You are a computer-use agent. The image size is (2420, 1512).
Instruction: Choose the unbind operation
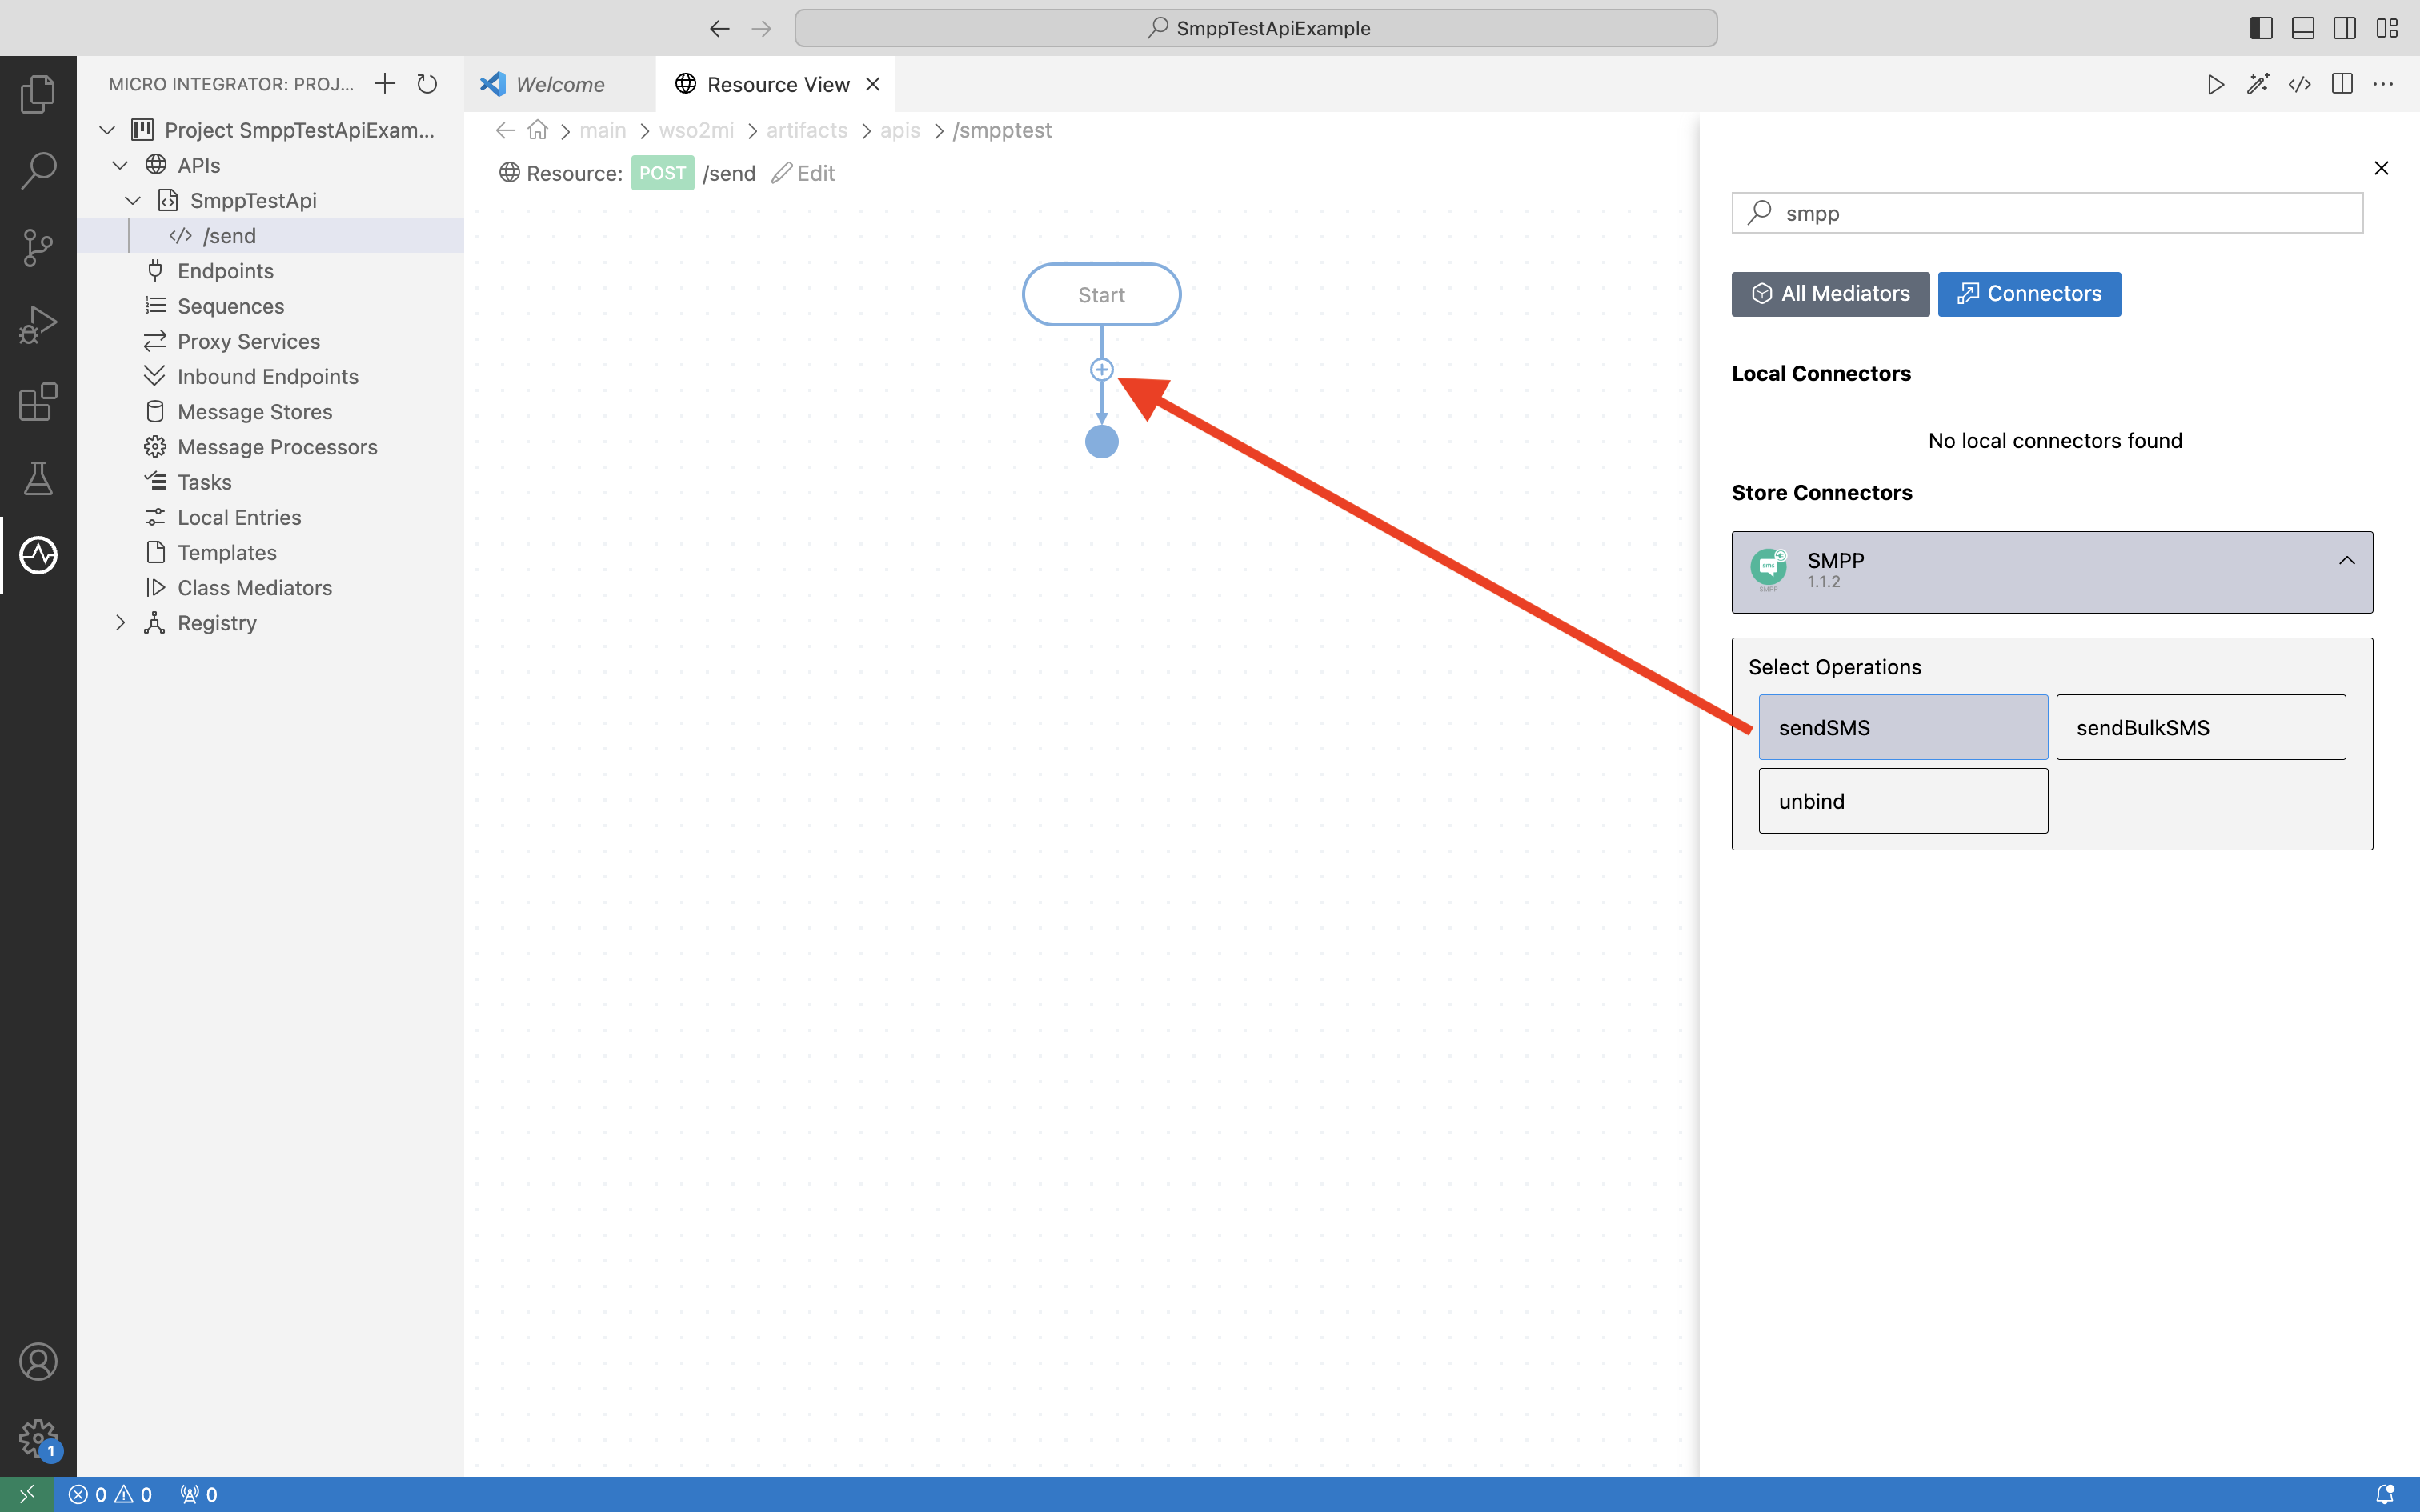(1903, 801)
